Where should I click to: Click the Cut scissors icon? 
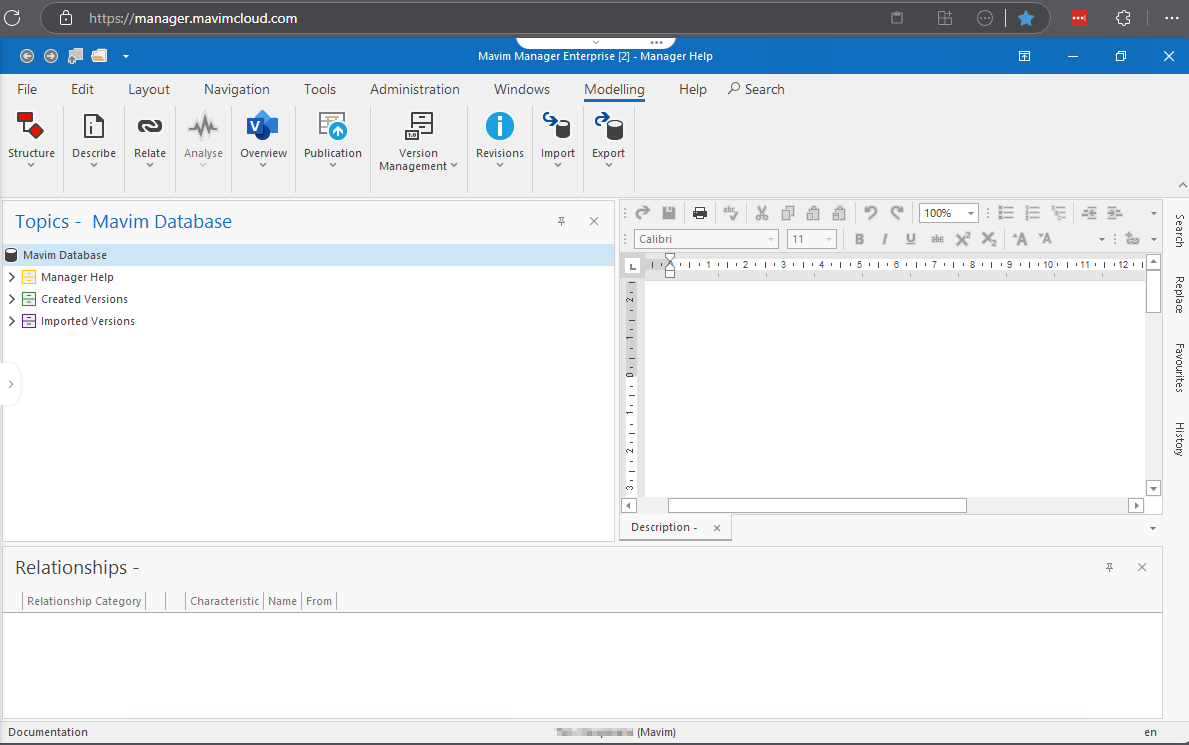762,213
